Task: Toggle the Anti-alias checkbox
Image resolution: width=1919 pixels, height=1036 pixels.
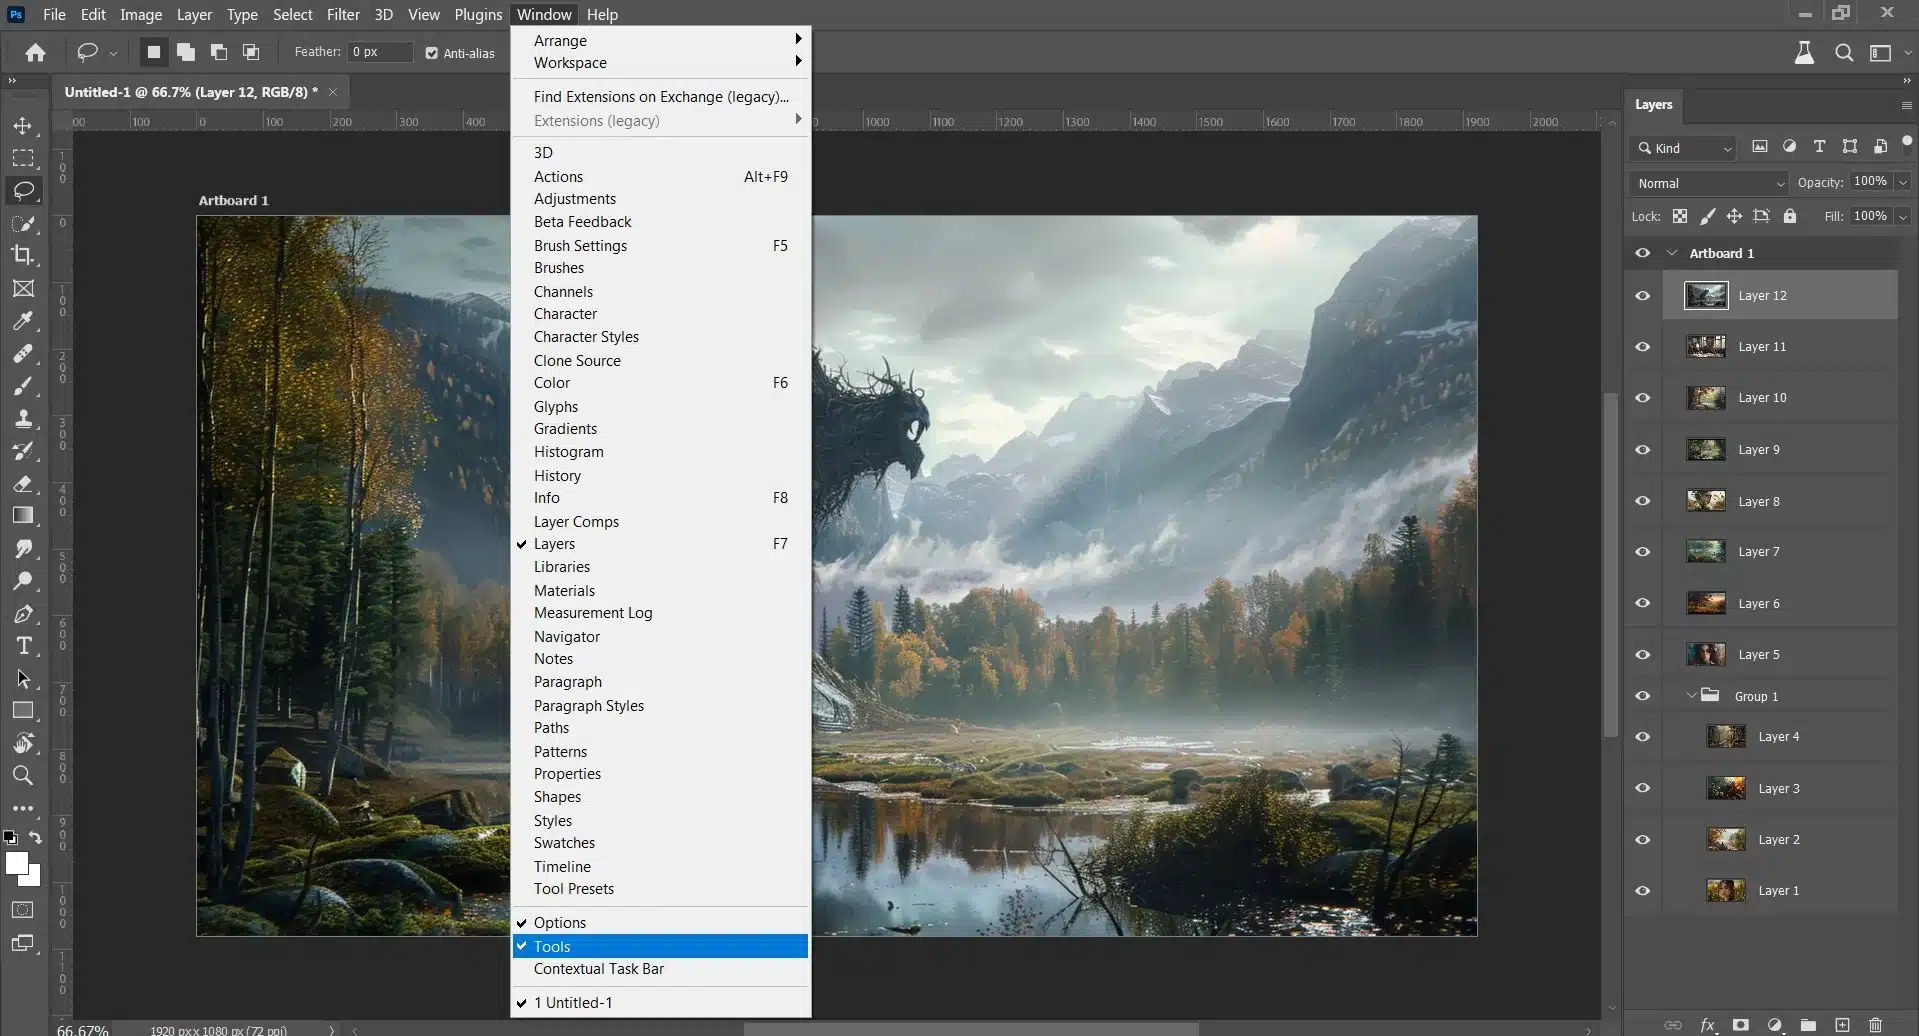Action: [x=432, y=53]
